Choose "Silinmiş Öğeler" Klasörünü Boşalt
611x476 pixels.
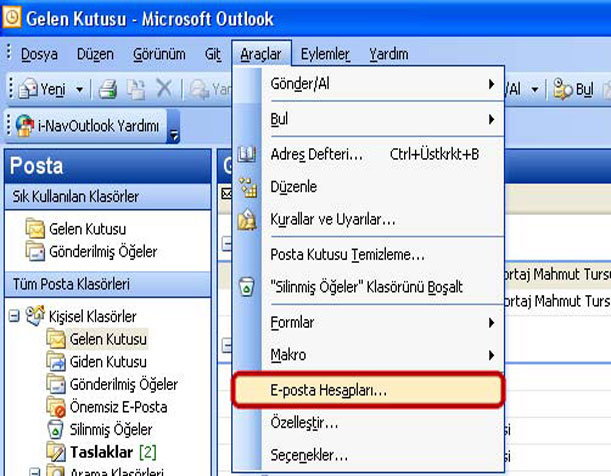[382, 287]
